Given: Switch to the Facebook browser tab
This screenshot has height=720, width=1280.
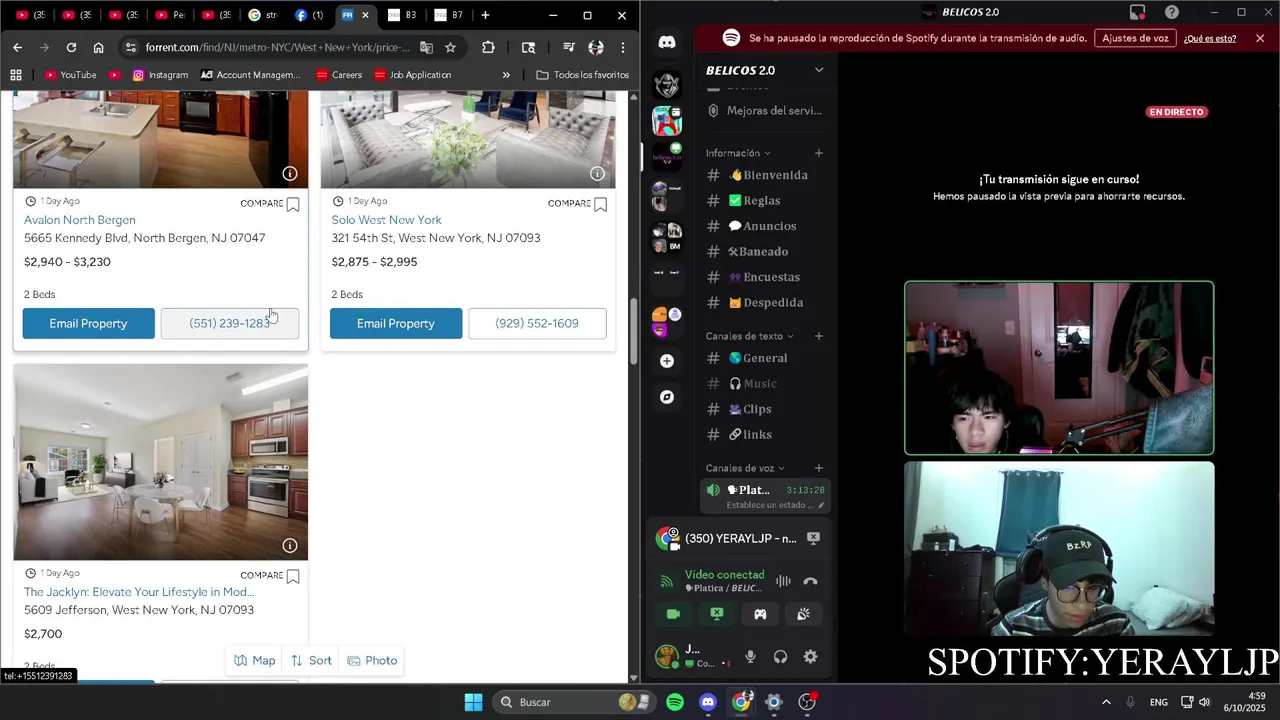Looking at the screenshot, I should (x=309, y=15).
